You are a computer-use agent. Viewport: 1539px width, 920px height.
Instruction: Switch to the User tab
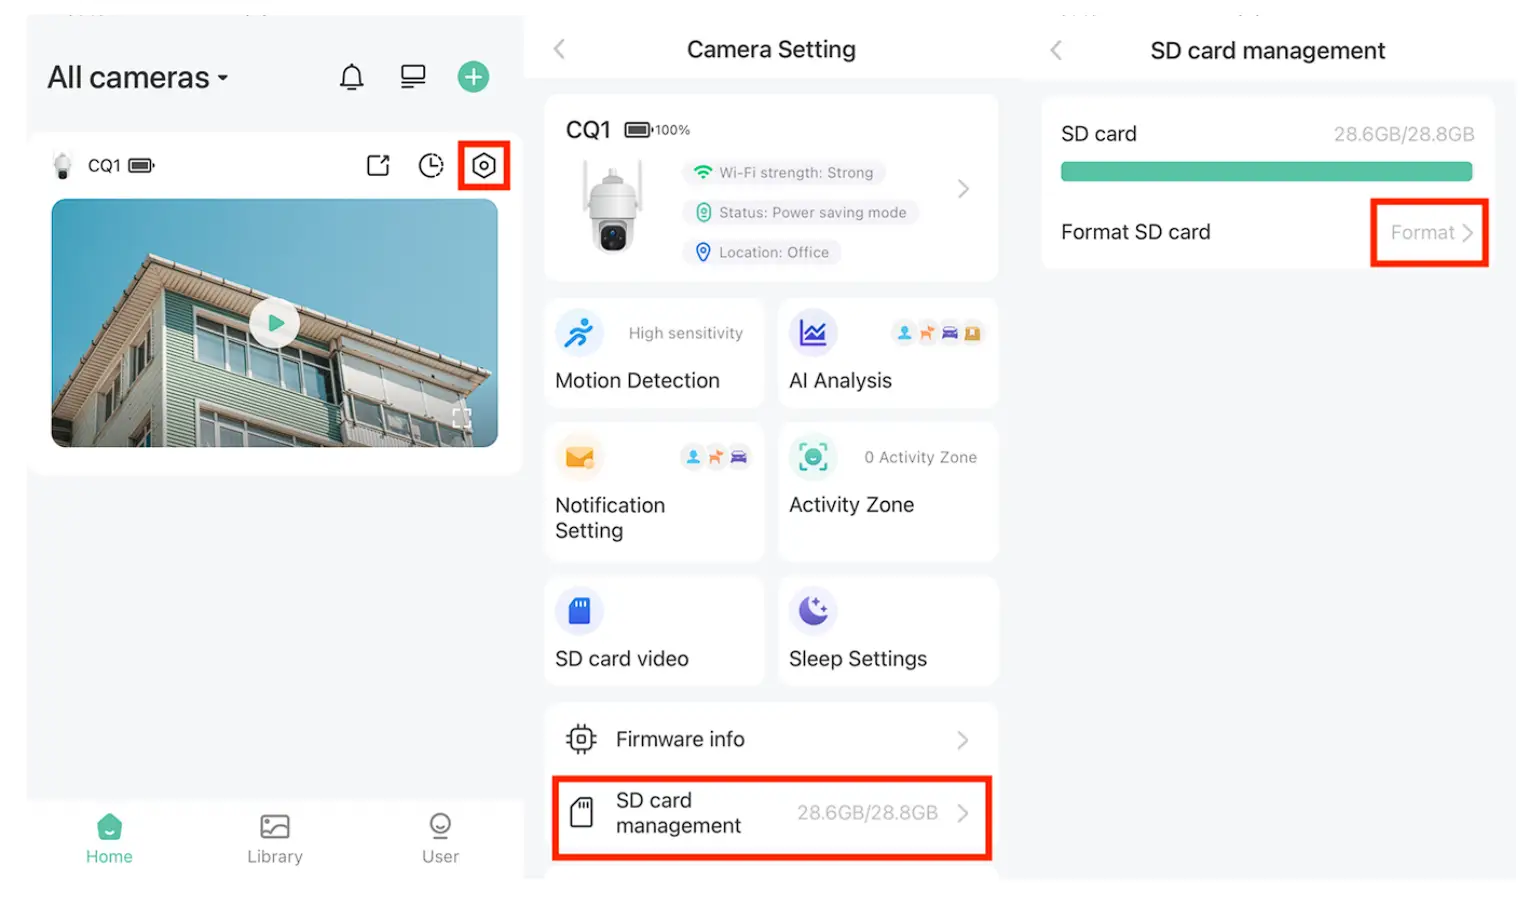click(440, 839)
